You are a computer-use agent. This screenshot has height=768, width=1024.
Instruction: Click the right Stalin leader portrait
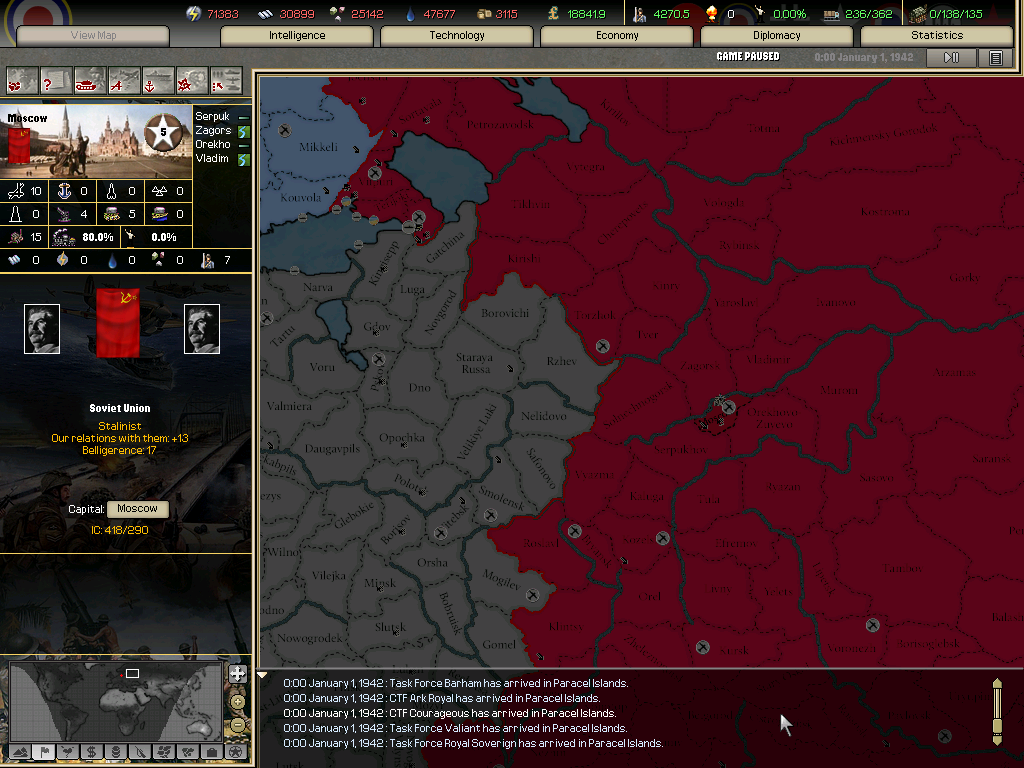point(202,328)
